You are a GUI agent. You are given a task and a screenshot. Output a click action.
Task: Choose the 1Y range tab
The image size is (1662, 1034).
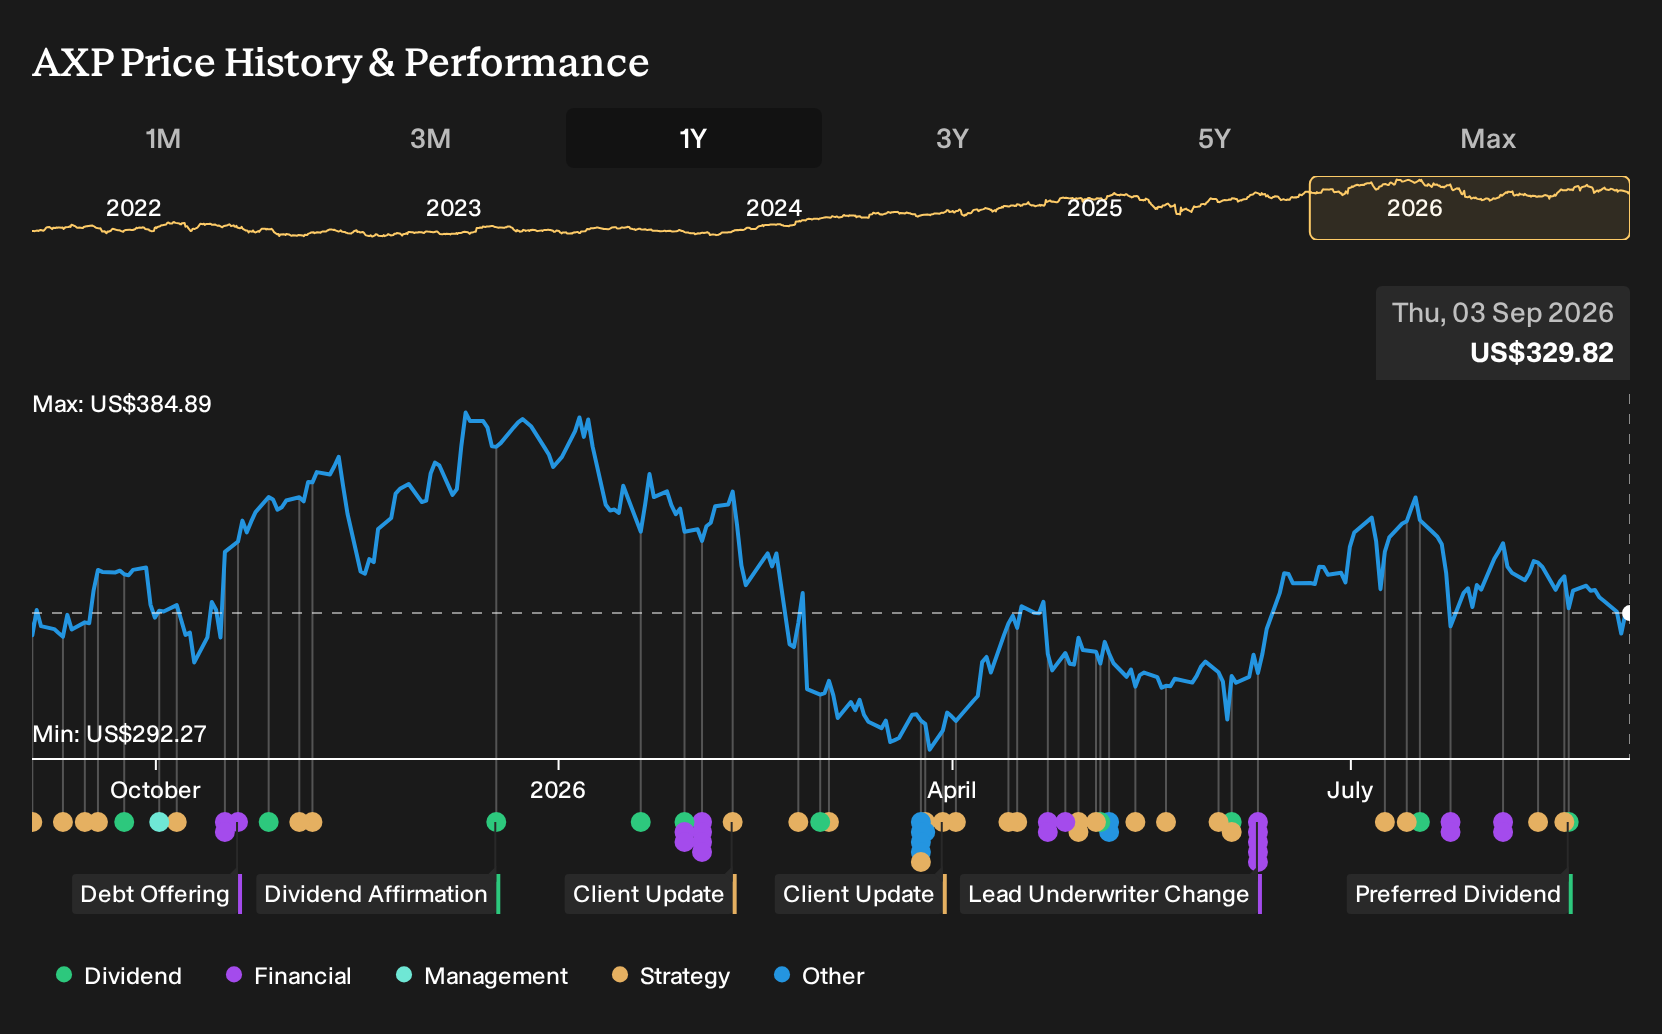[693, 138]
